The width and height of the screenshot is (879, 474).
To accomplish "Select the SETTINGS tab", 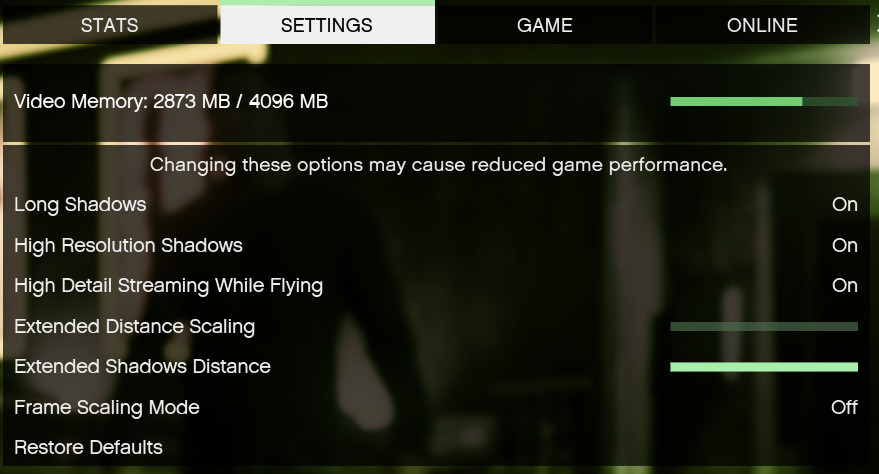I will (x=327, y=25).
